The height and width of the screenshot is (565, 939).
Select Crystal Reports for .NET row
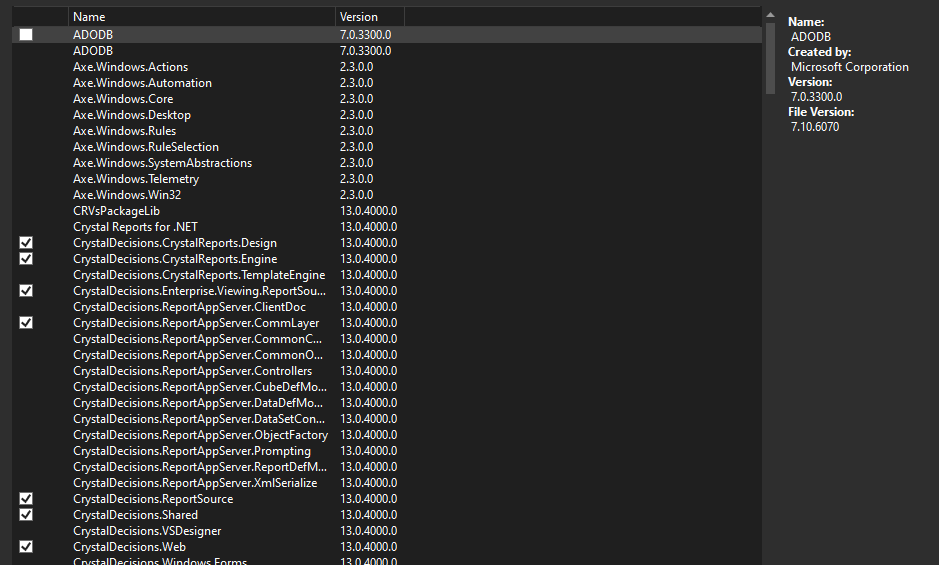tap(387, 227)
